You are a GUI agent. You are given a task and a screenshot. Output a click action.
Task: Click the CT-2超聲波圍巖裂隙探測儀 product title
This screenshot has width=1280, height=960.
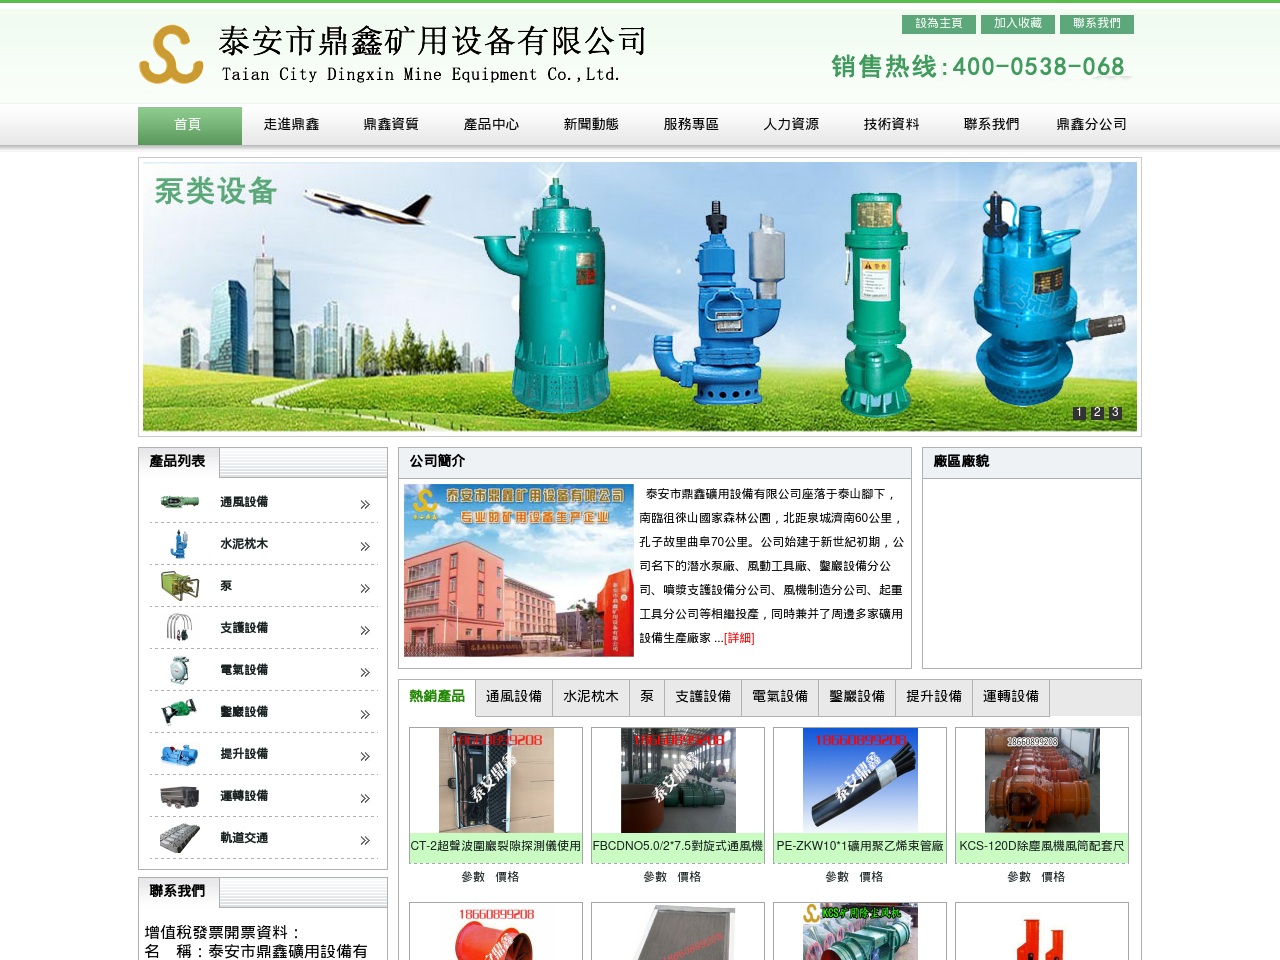click(496, 846)
